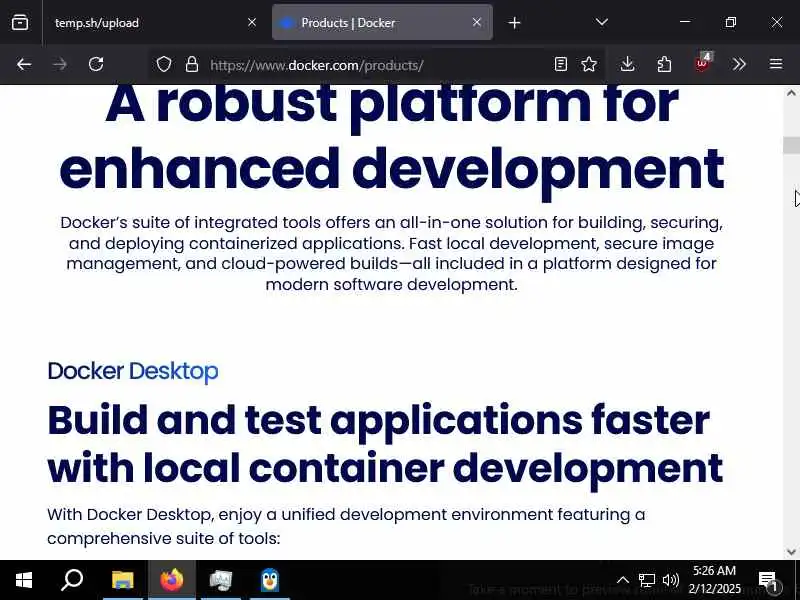Viewport: 800px width, 600px height.
Task: Click 'Build and test applications faster' heading
Action: tap(378, 421)
